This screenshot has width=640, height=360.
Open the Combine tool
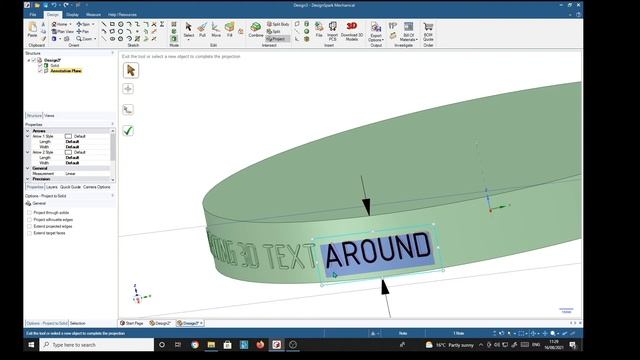pos(256,30)
